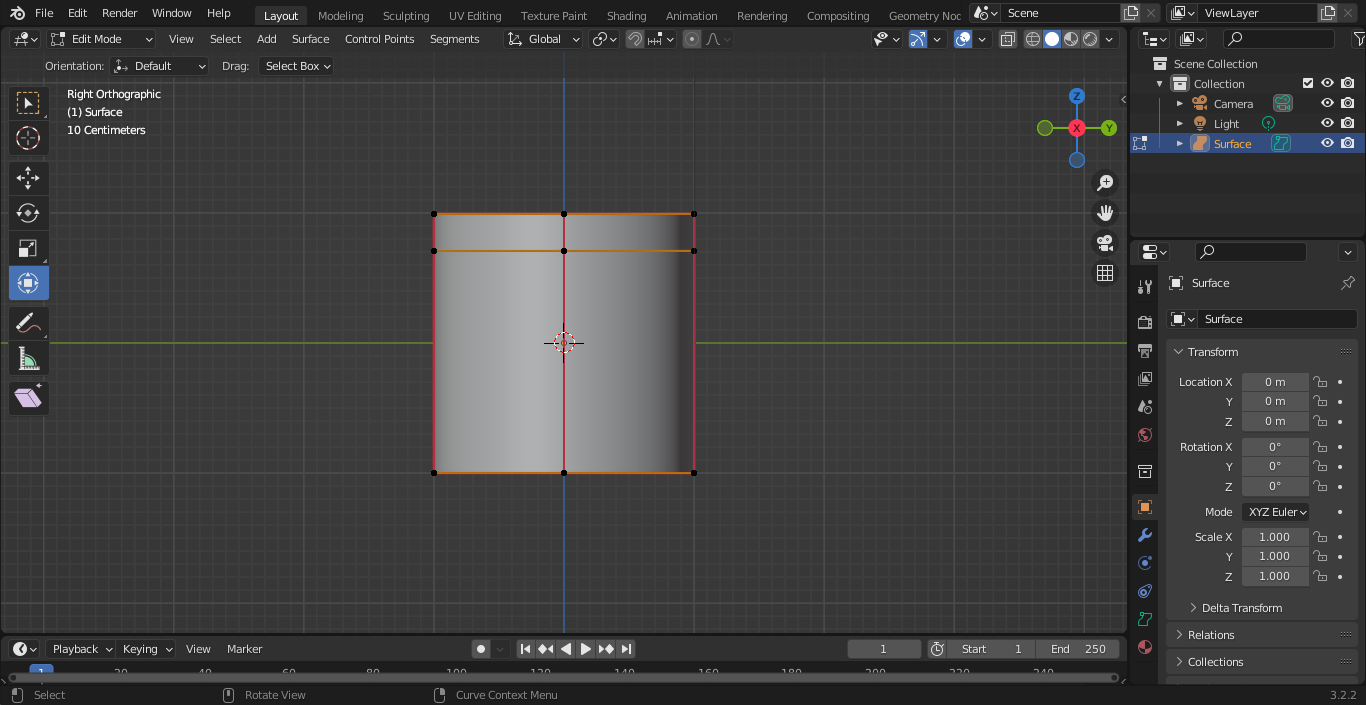
Task: Click the pin icon beside Surface header
Action: pos(1347,283)
